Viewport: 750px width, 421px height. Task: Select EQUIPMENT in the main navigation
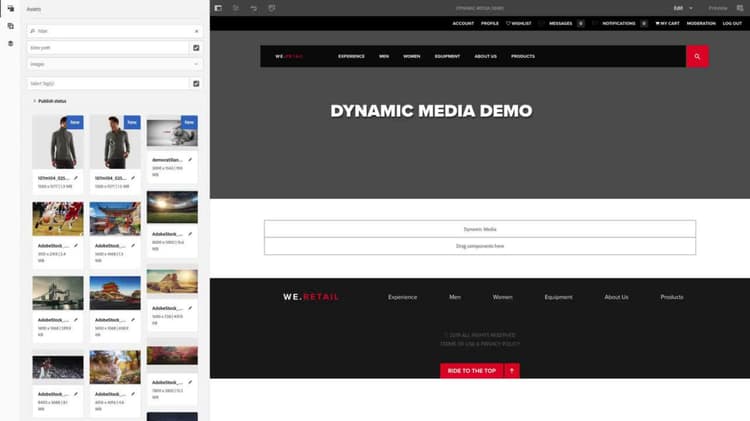(447, 56)
